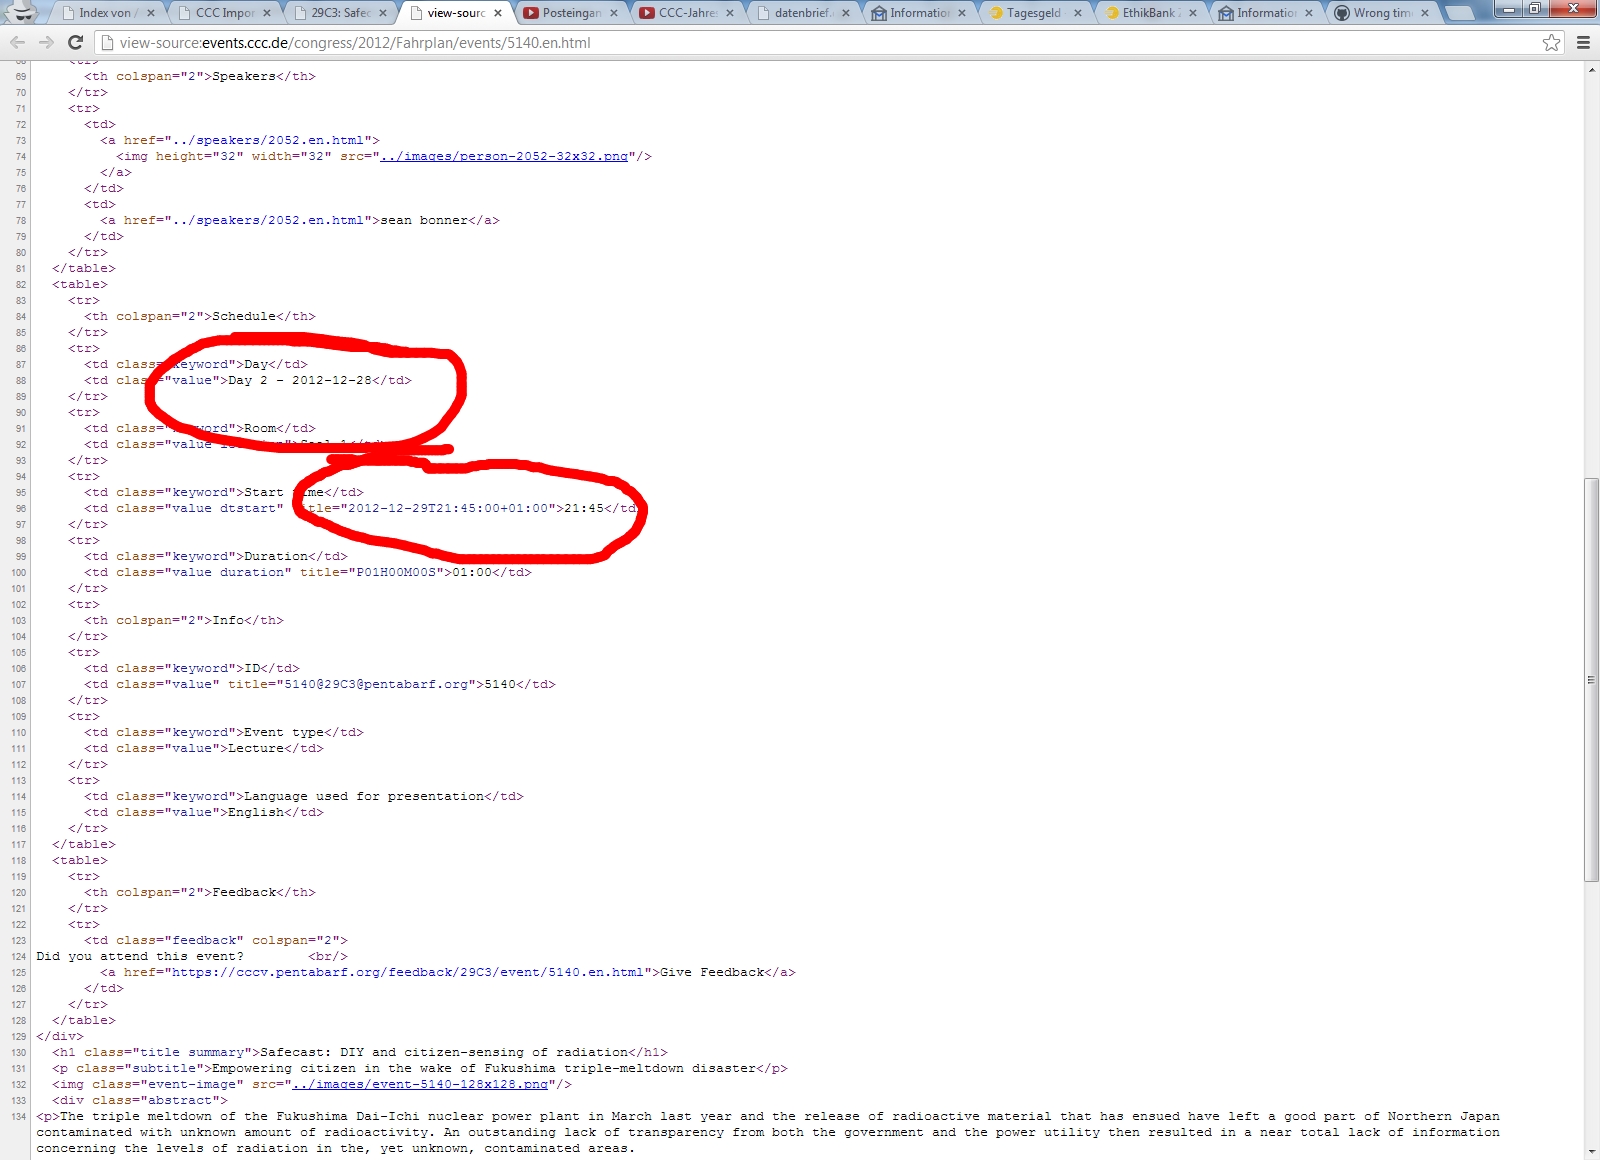Open the person-2052-32x32.png image link

coord(504,156)
